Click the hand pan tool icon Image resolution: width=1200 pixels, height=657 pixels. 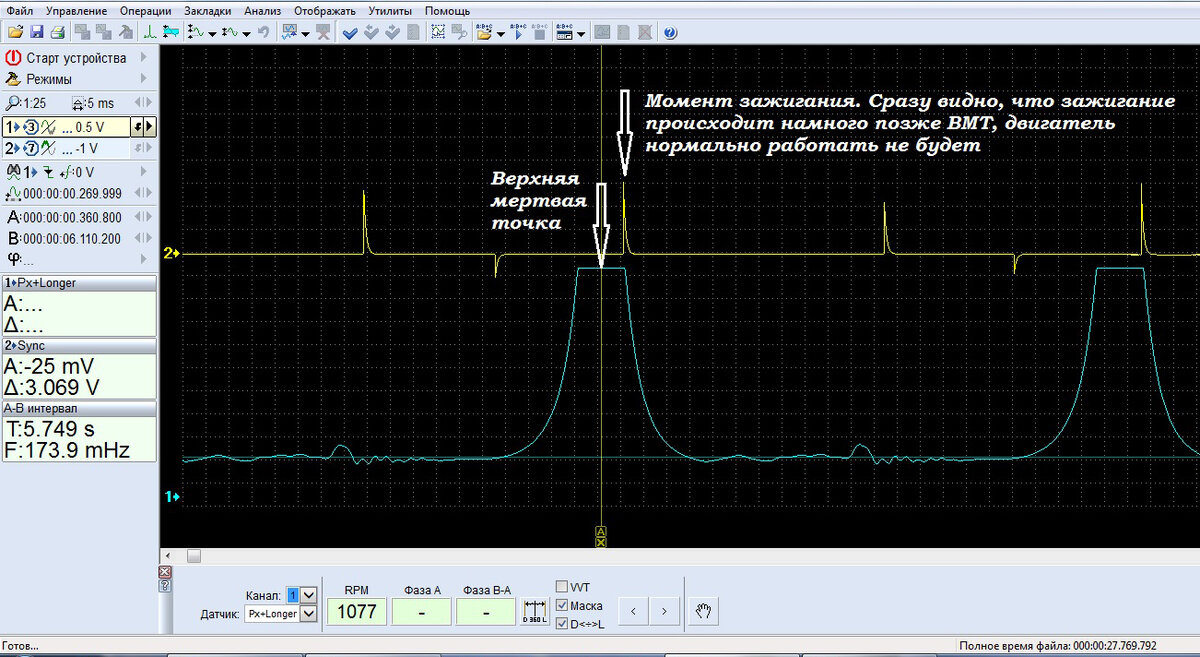[x=703, y=611]
